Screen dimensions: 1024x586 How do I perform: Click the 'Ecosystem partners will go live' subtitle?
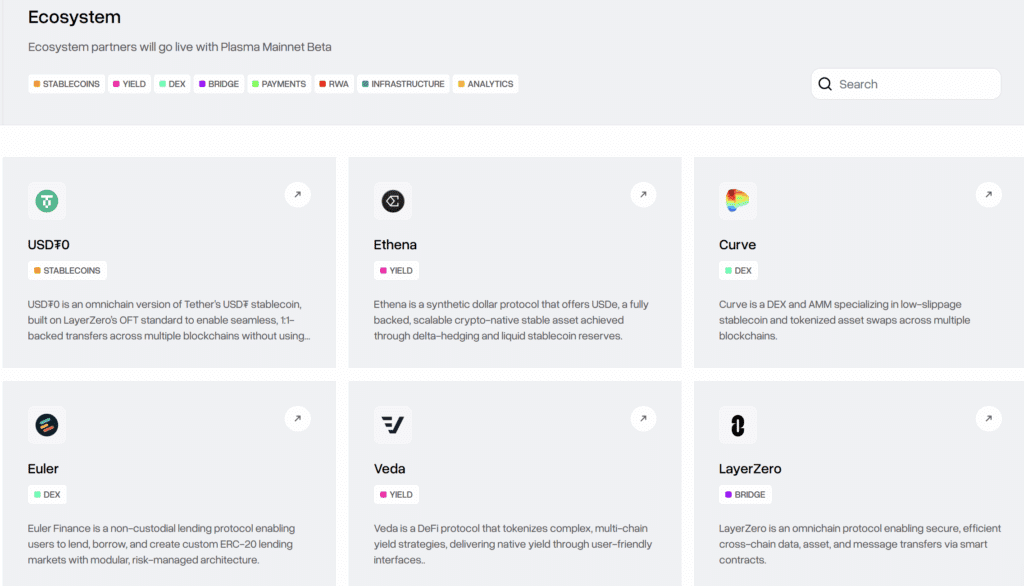click(x=180, y=47)
